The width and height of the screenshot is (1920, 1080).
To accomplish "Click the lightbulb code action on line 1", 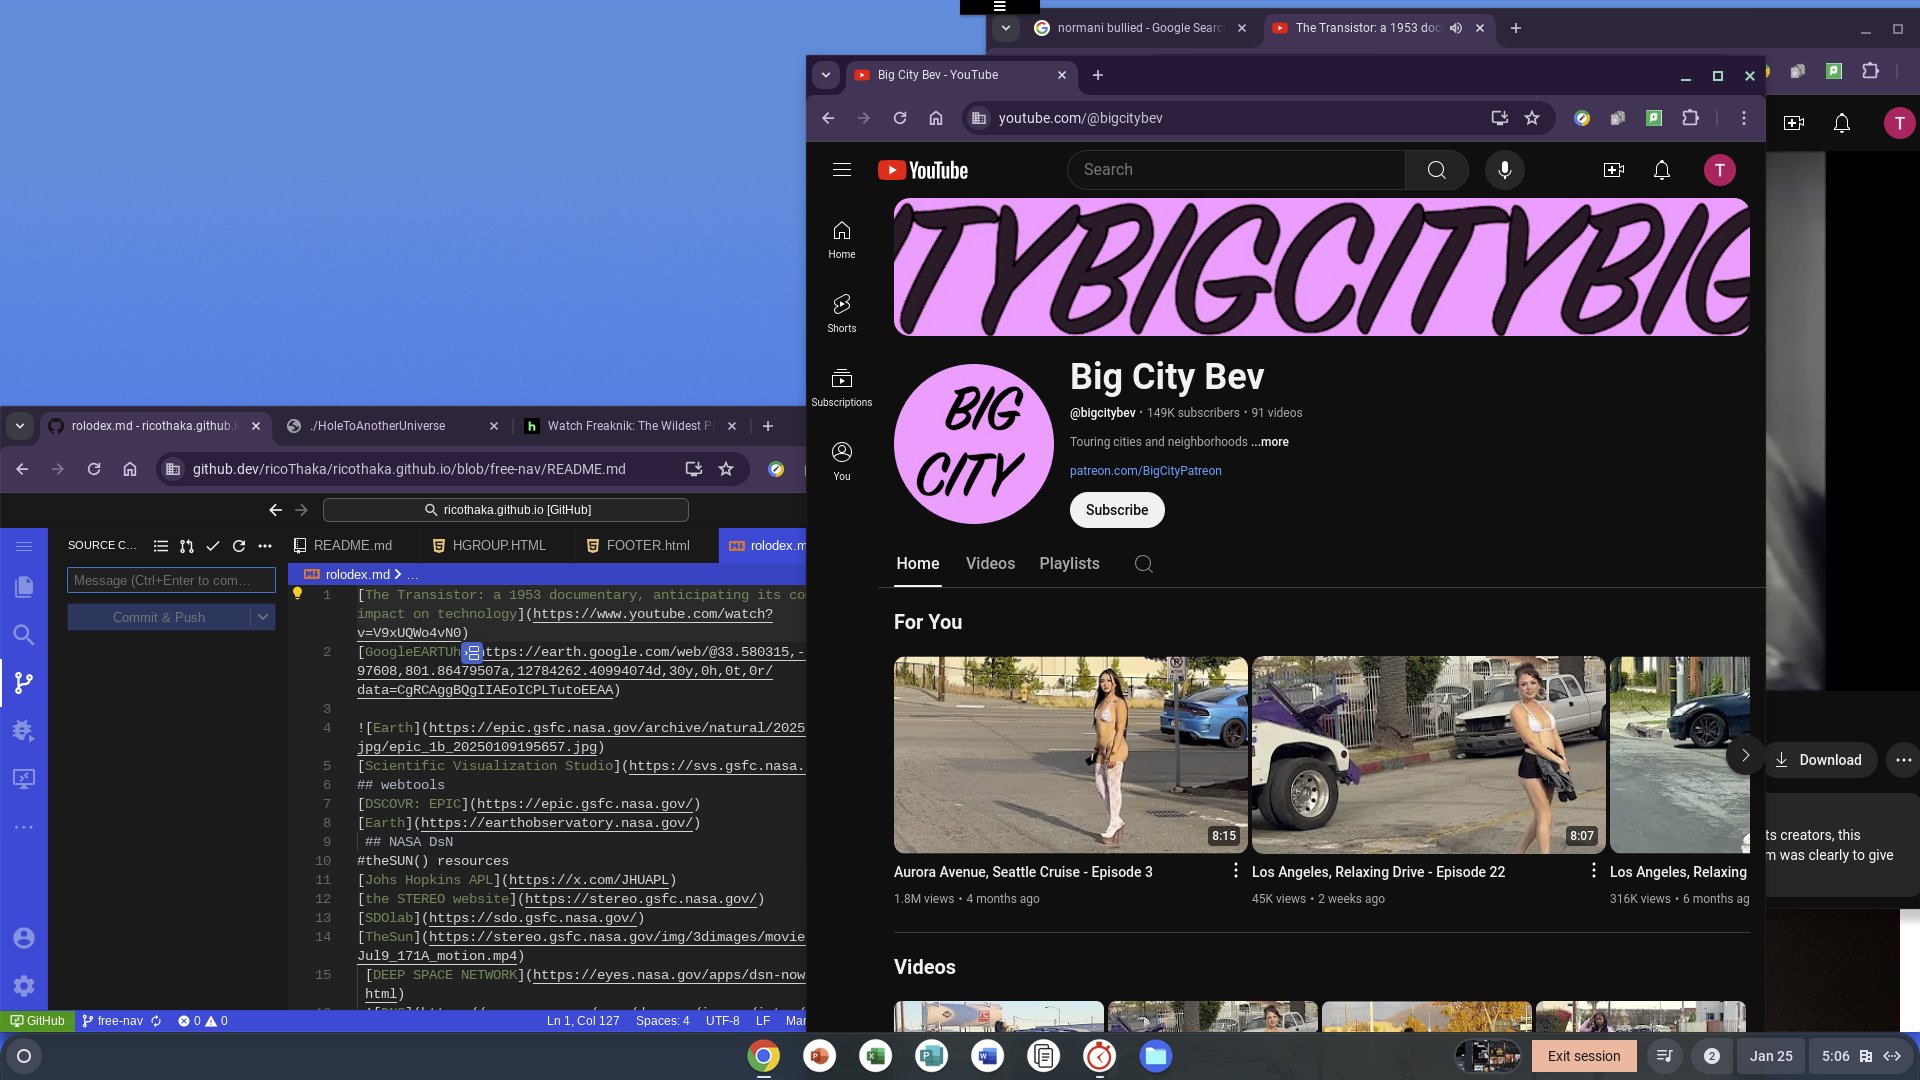I will (297, 594).
